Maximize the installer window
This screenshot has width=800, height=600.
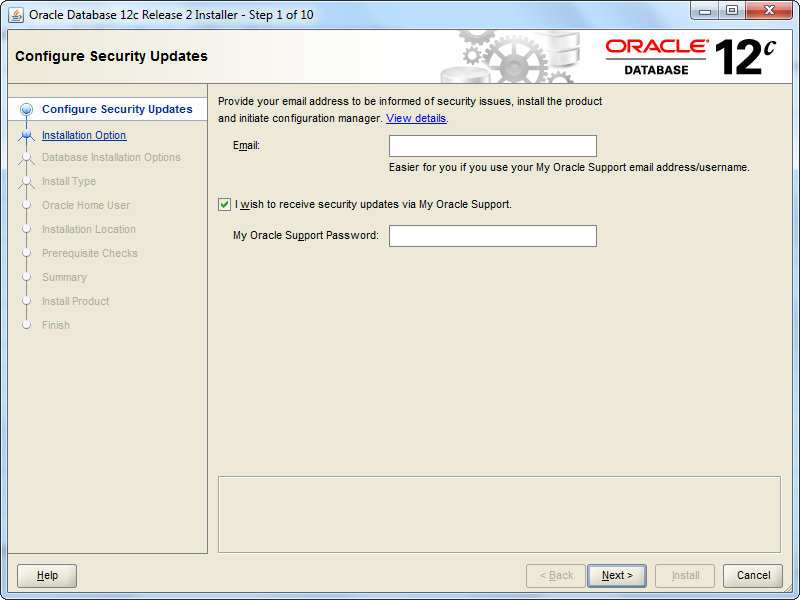(x=732, y=12)
